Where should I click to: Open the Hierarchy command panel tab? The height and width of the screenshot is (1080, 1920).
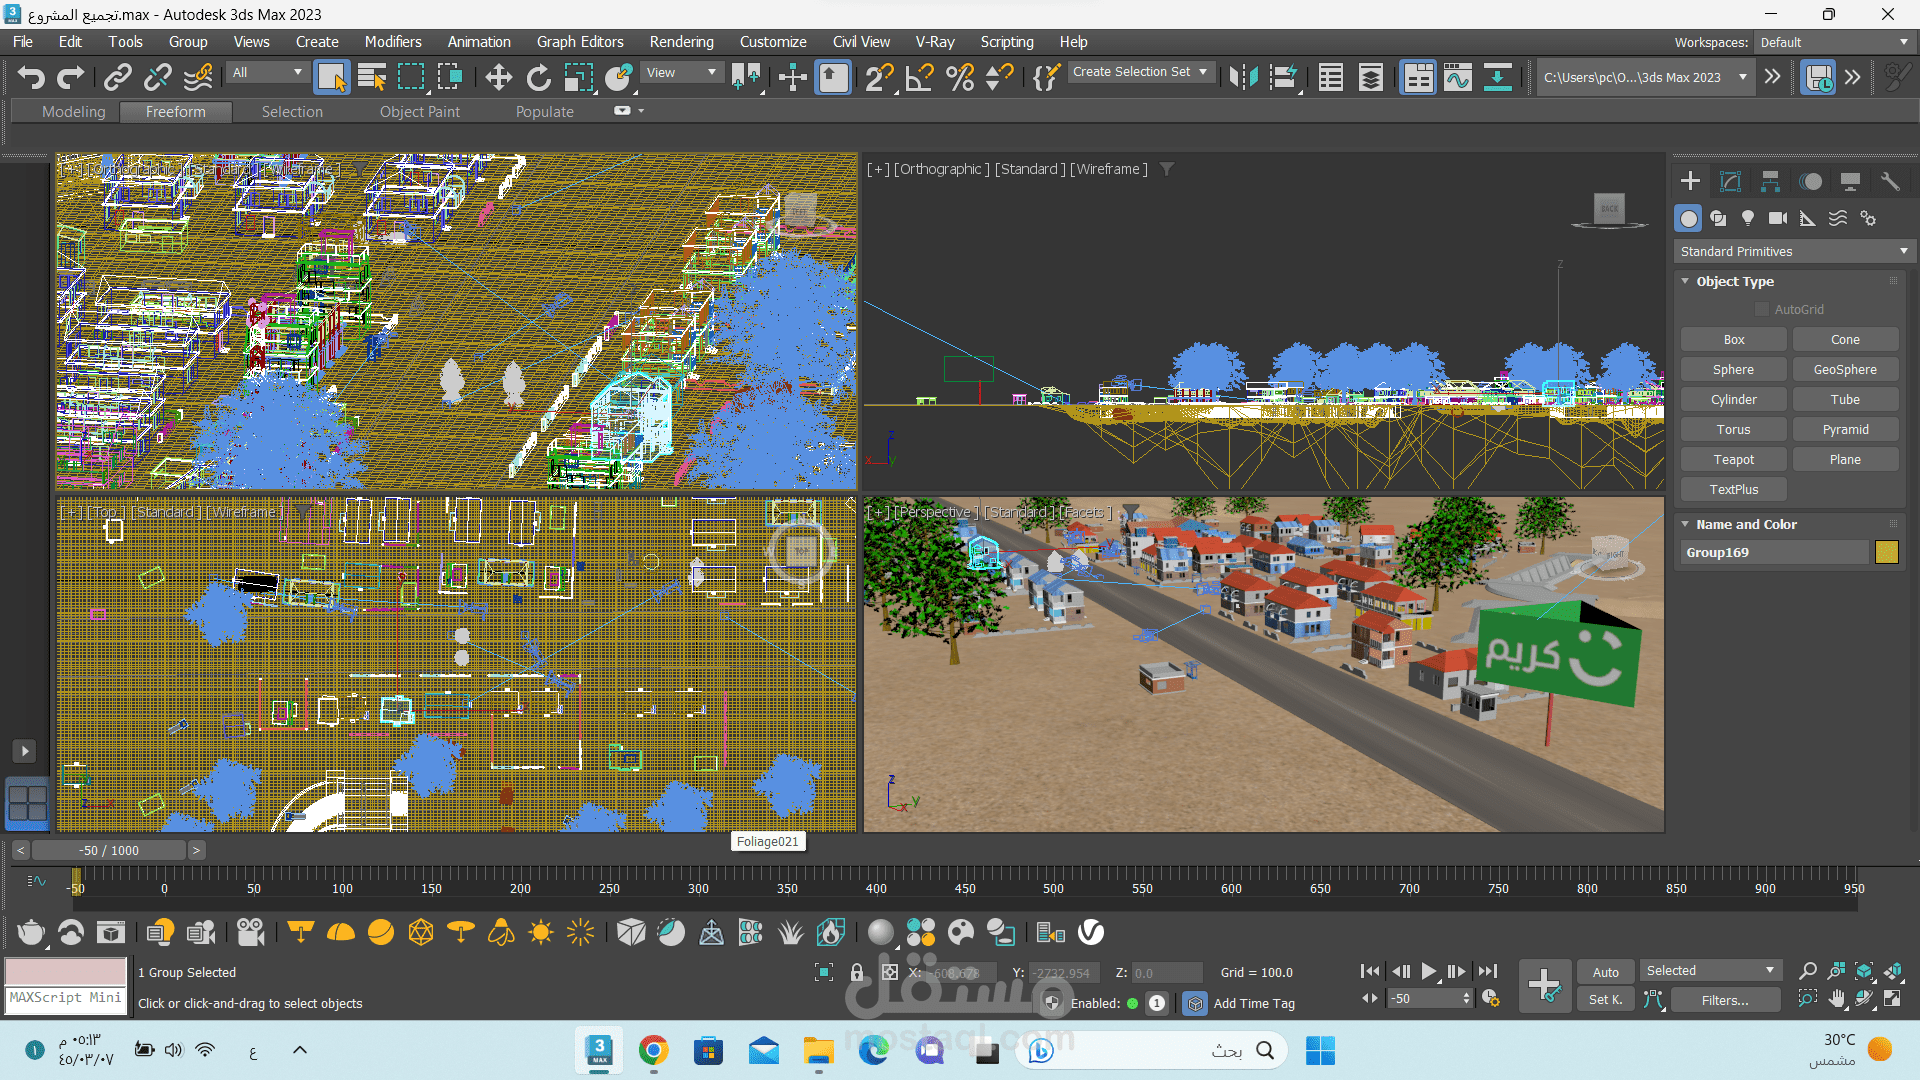click(x=1770, y=181)
